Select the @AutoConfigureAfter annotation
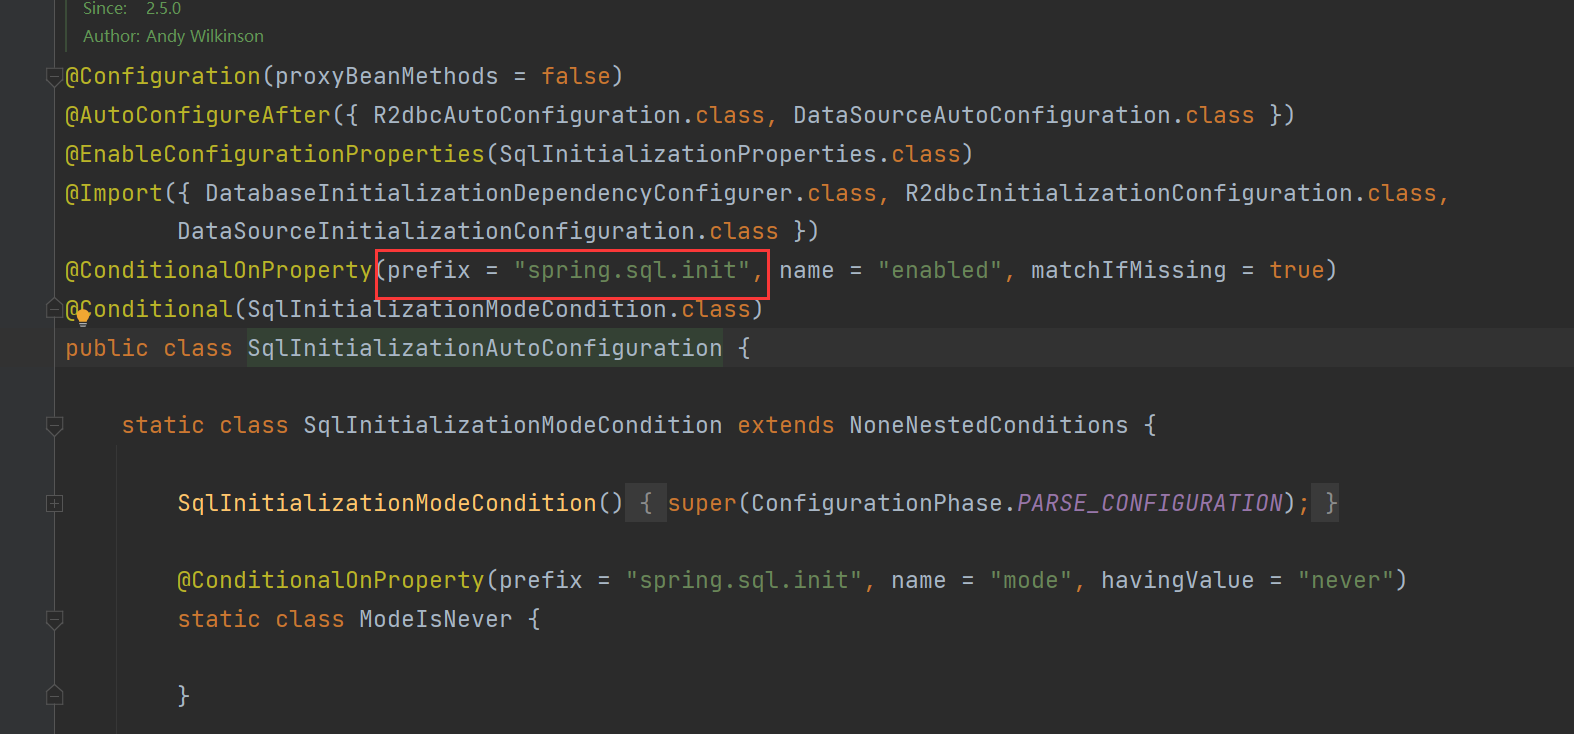The height and width of the screenshot is (734, 1574). click(x=198, y=115)
